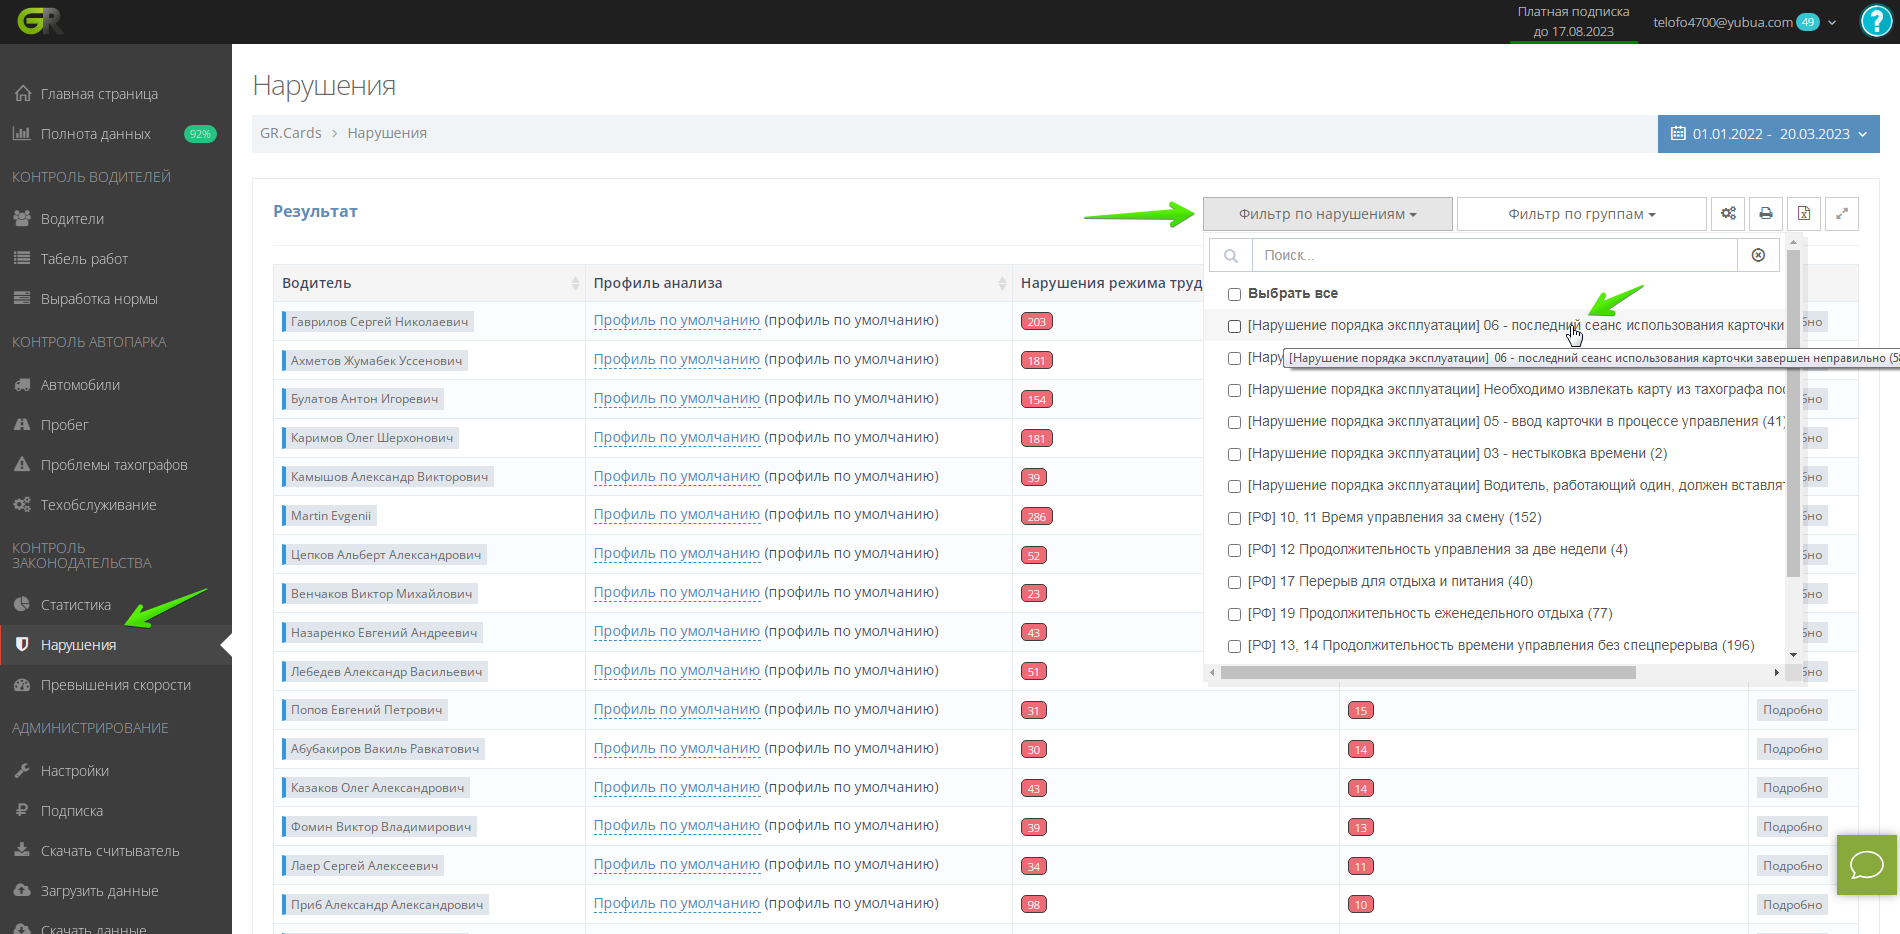Sort table by Профиль анализа column
The width and height of the screenshot is (1900, 934).
pos(798,283)
